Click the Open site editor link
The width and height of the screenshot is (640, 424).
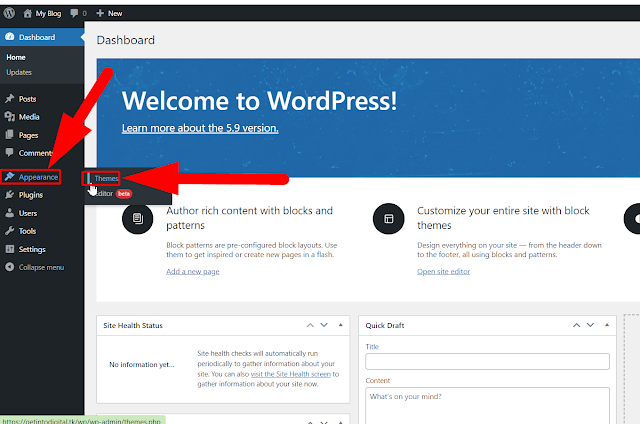click(x=443, y=271)
